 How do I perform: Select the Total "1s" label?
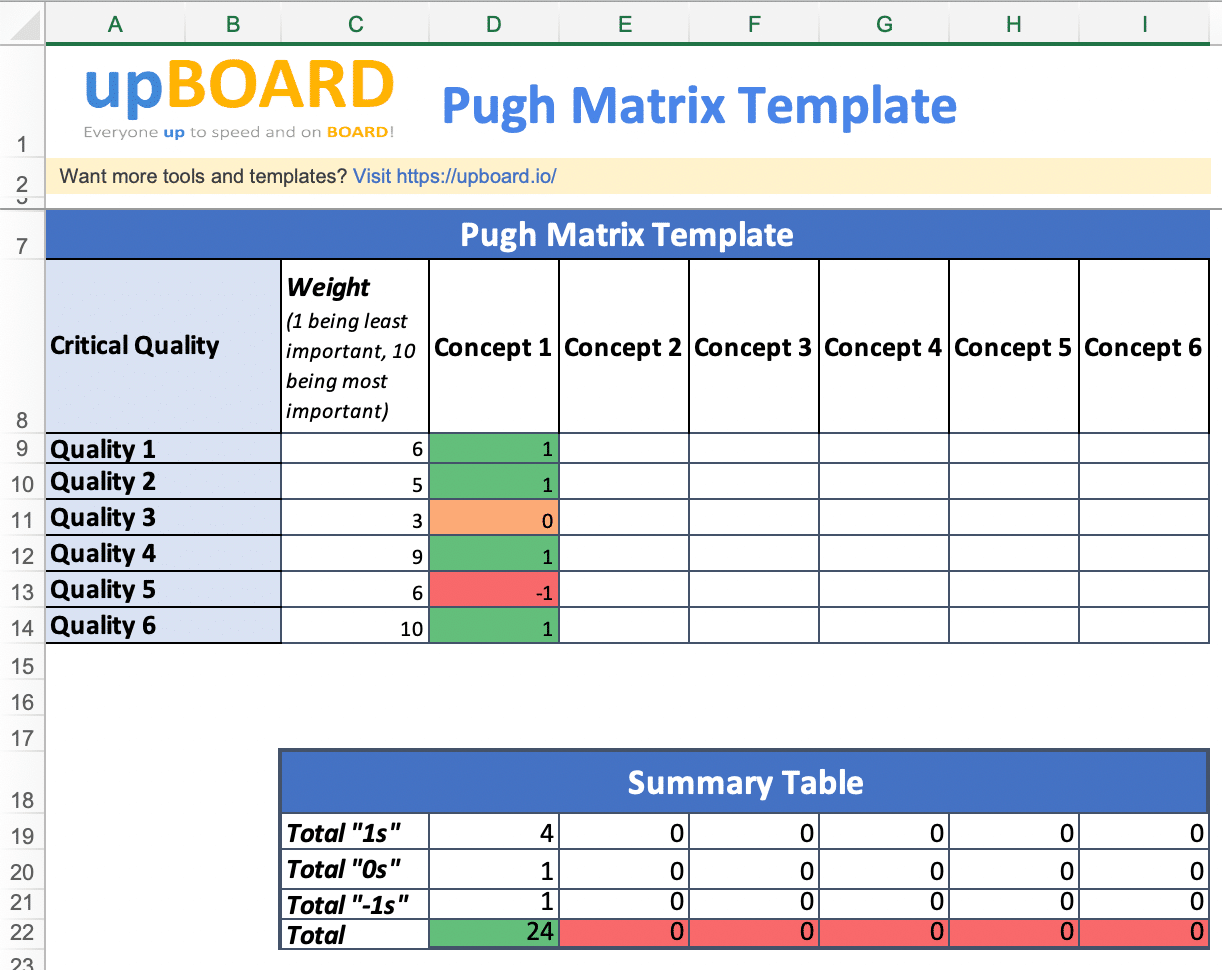[x=355, y=831]
